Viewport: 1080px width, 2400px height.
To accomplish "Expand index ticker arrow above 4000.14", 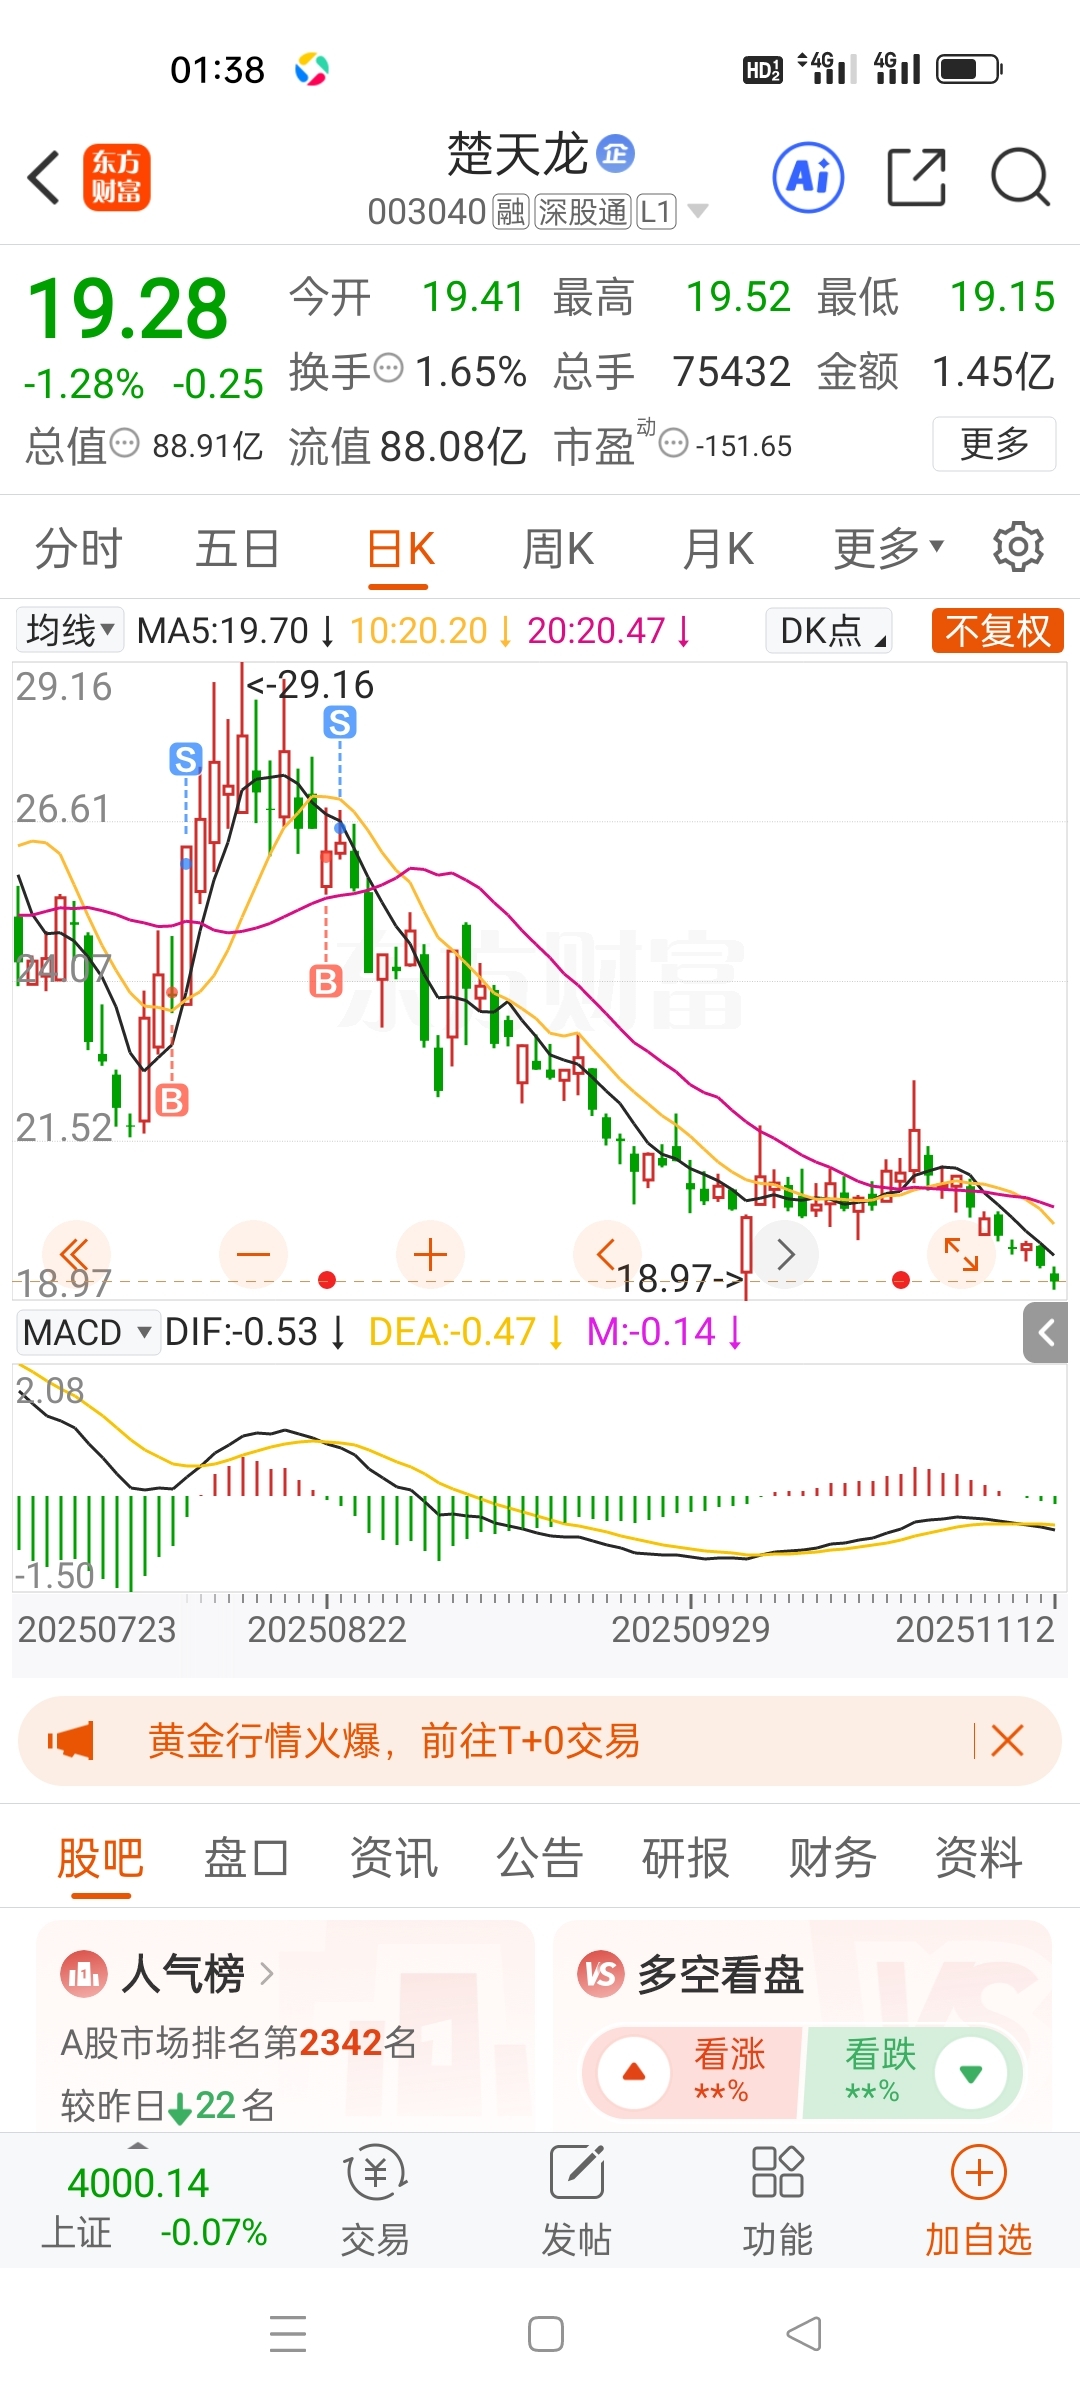I will (138, 2146).
